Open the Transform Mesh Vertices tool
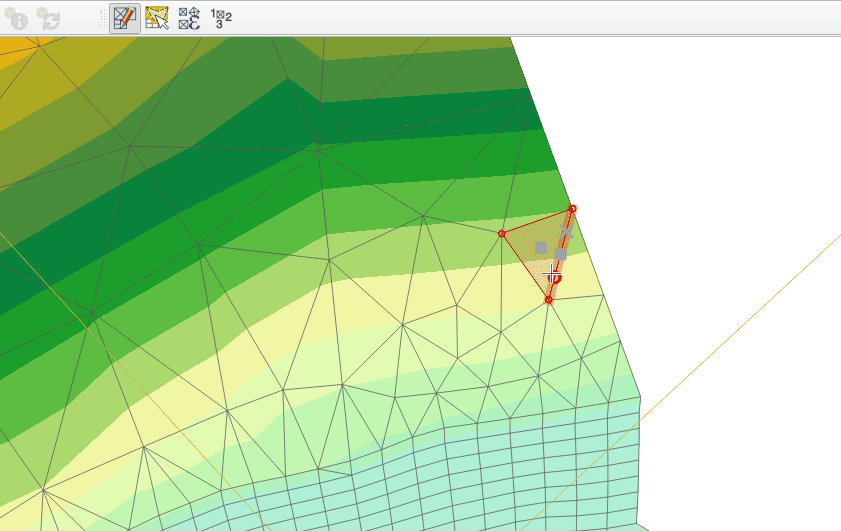The height and width of the screenshot is (531, 841). point(189,17)
